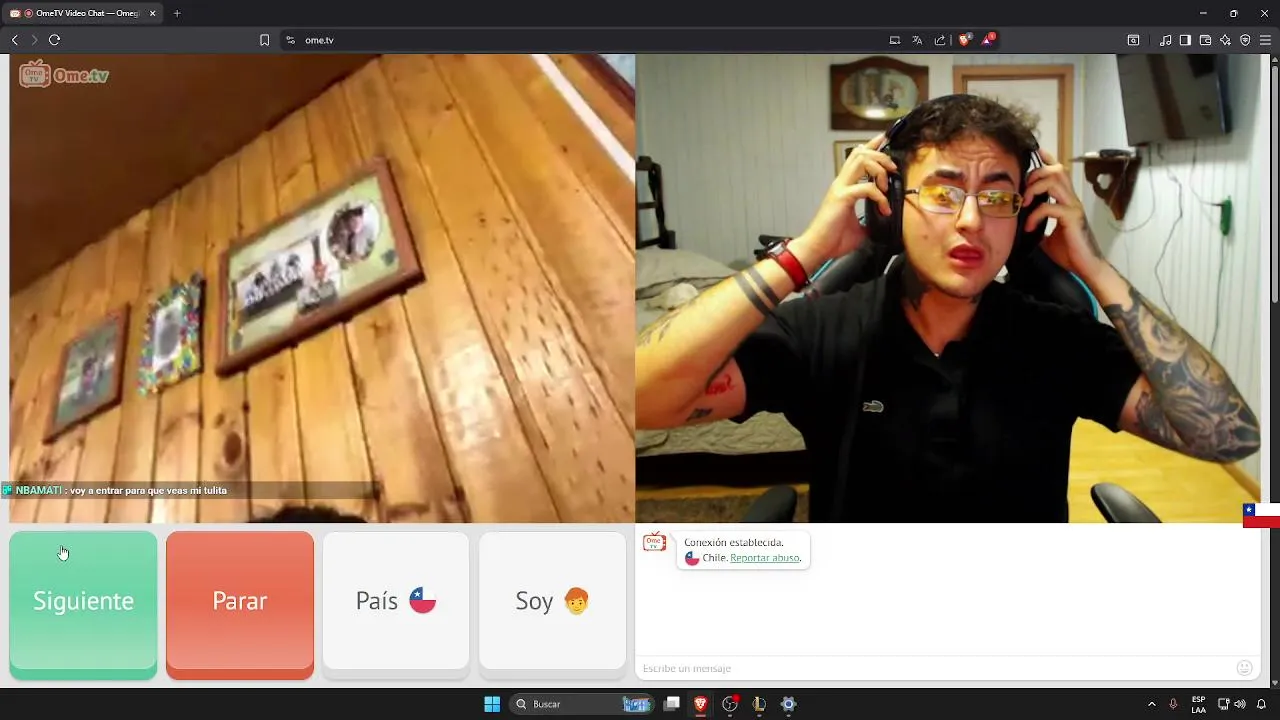1280x720 pixels.
Task: Open the music playlist icon
Action: 1165,40
